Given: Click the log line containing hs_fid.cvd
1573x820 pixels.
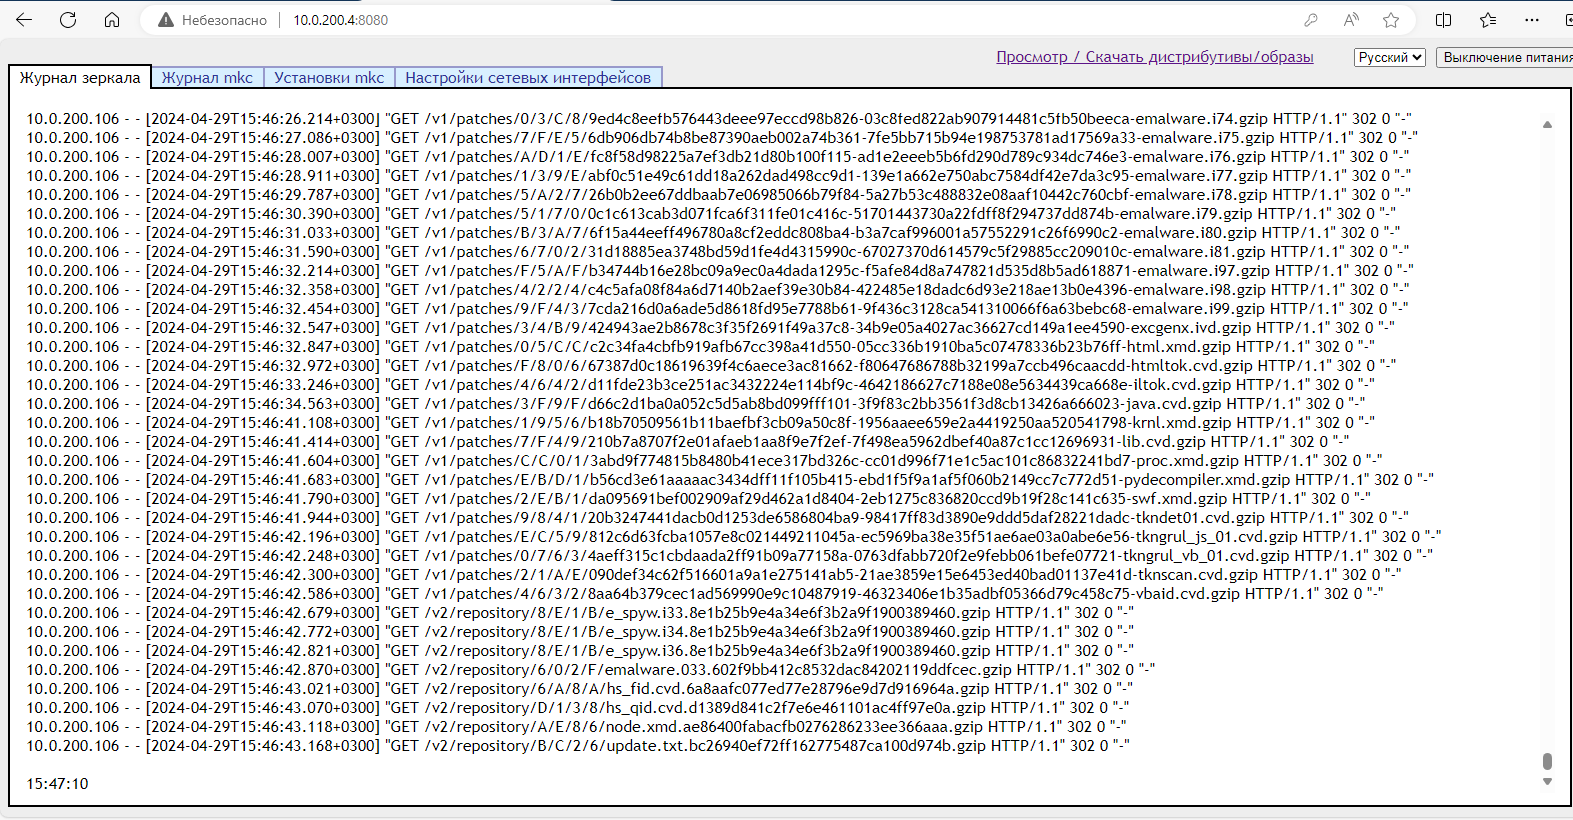Looking at the screenshot, I should (579, 689).
